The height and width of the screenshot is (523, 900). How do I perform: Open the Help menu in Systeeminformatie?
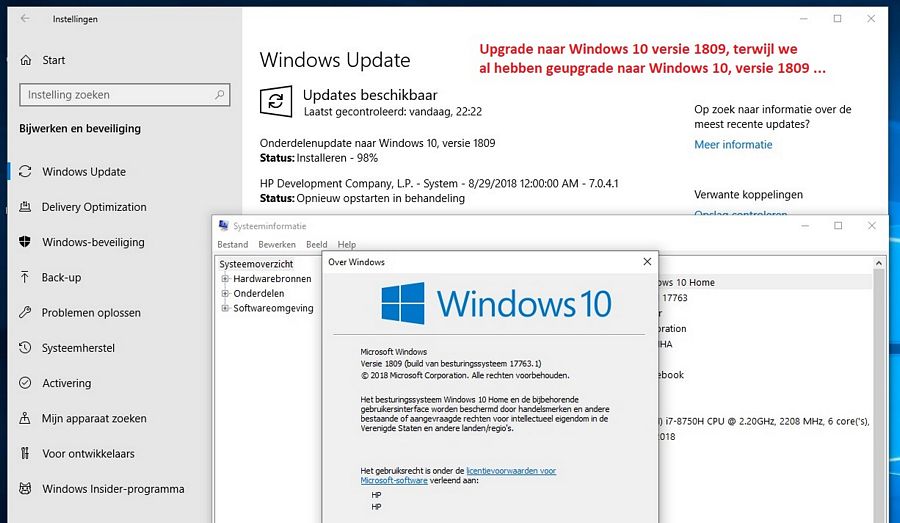[x=347, y=245]
